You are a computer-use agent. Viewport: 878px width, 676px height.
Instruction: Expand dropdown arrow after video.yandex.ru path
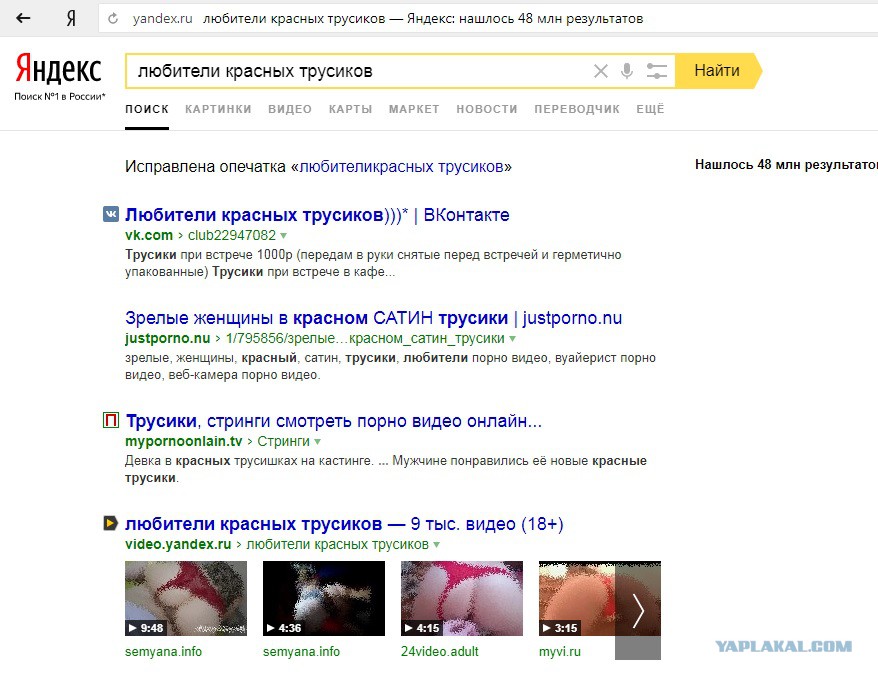[436, 545]
